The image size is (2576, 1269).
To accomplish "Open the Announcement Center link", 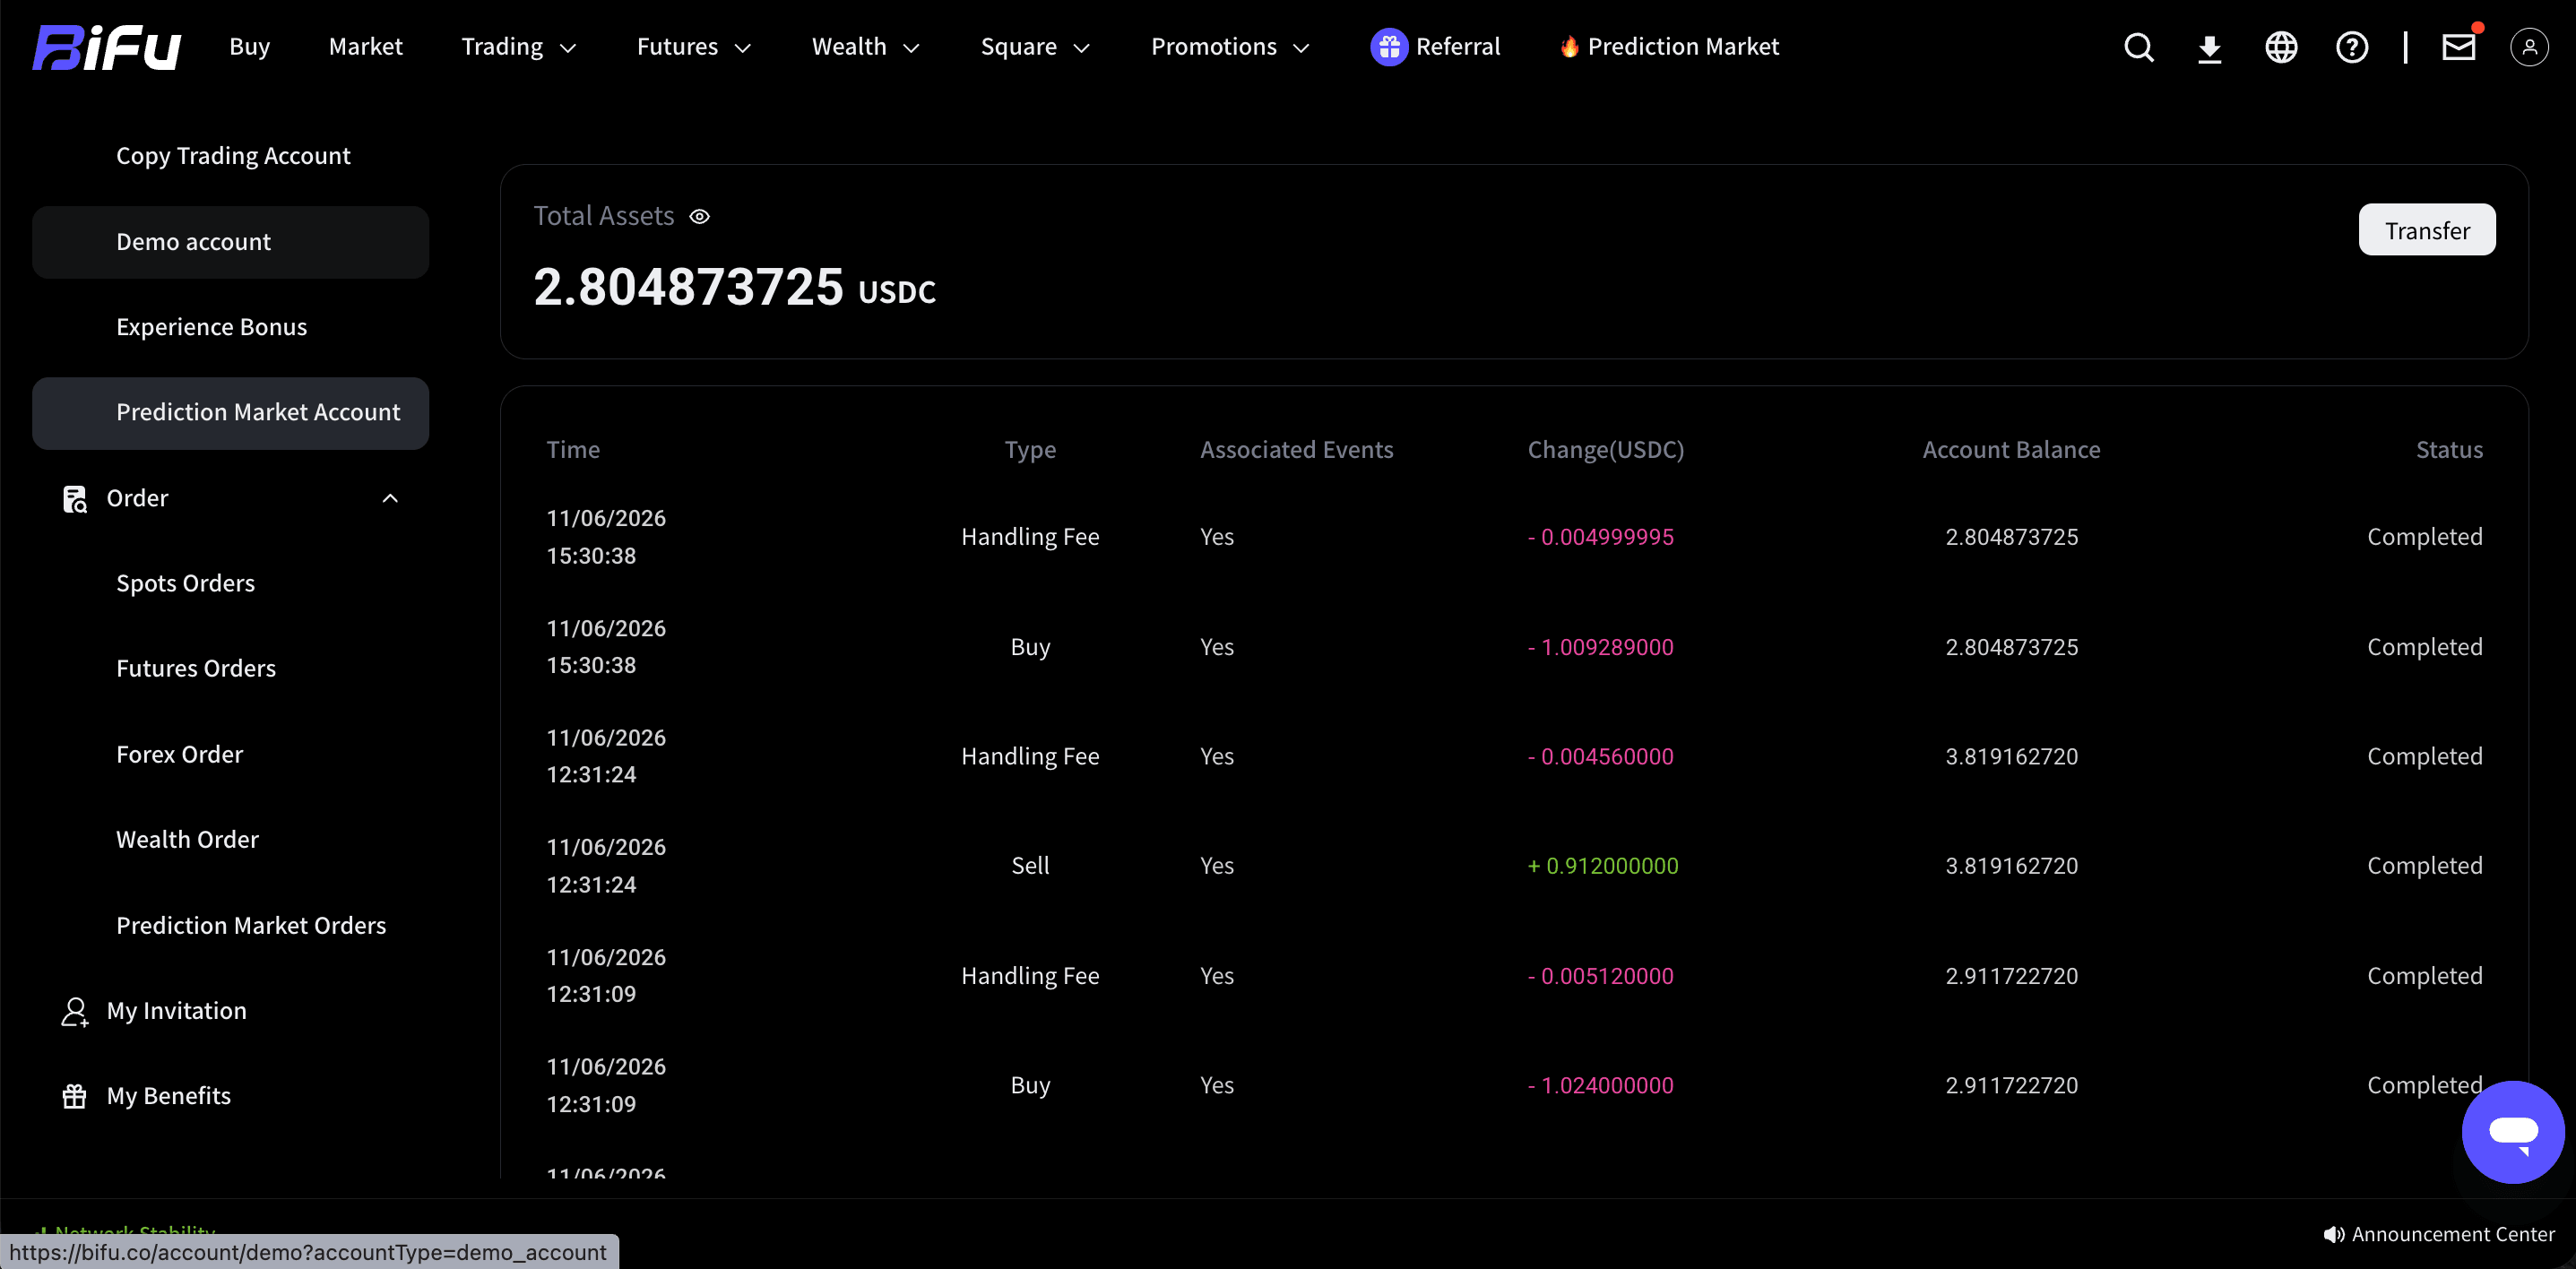I will [x=2452, y=1234].
